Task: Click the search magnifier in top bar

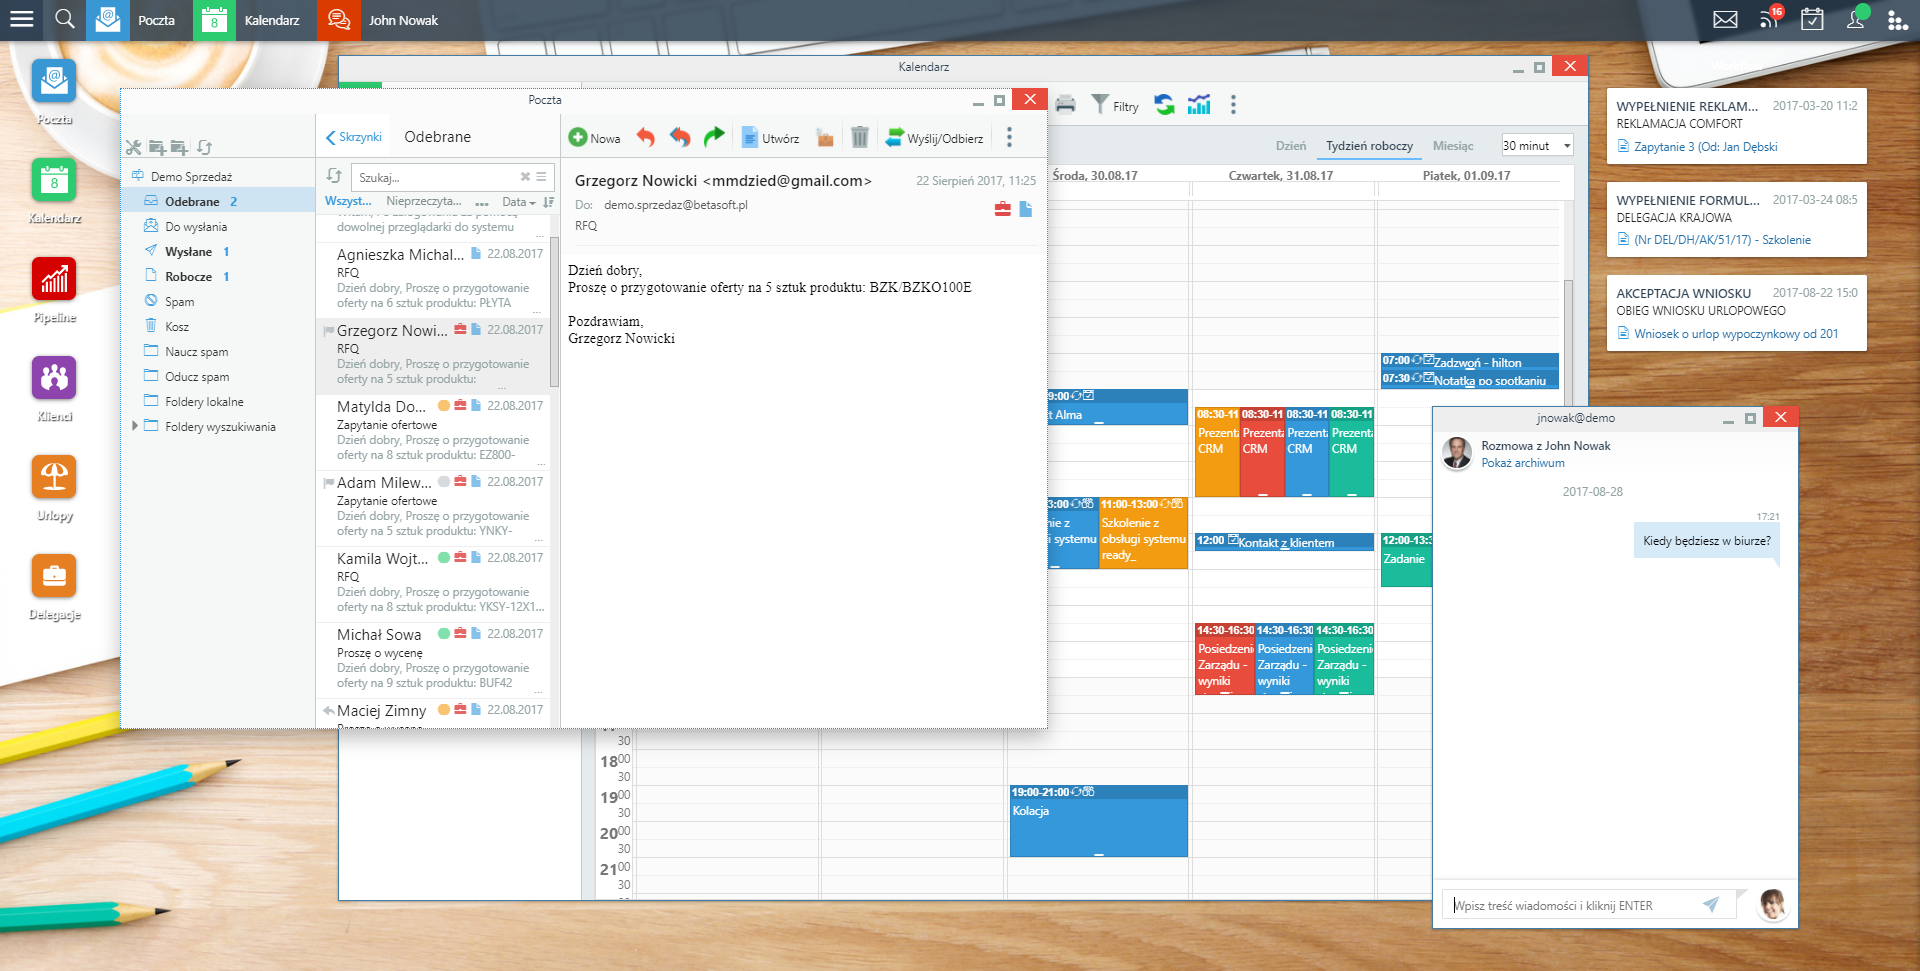Action: (65, 19)
